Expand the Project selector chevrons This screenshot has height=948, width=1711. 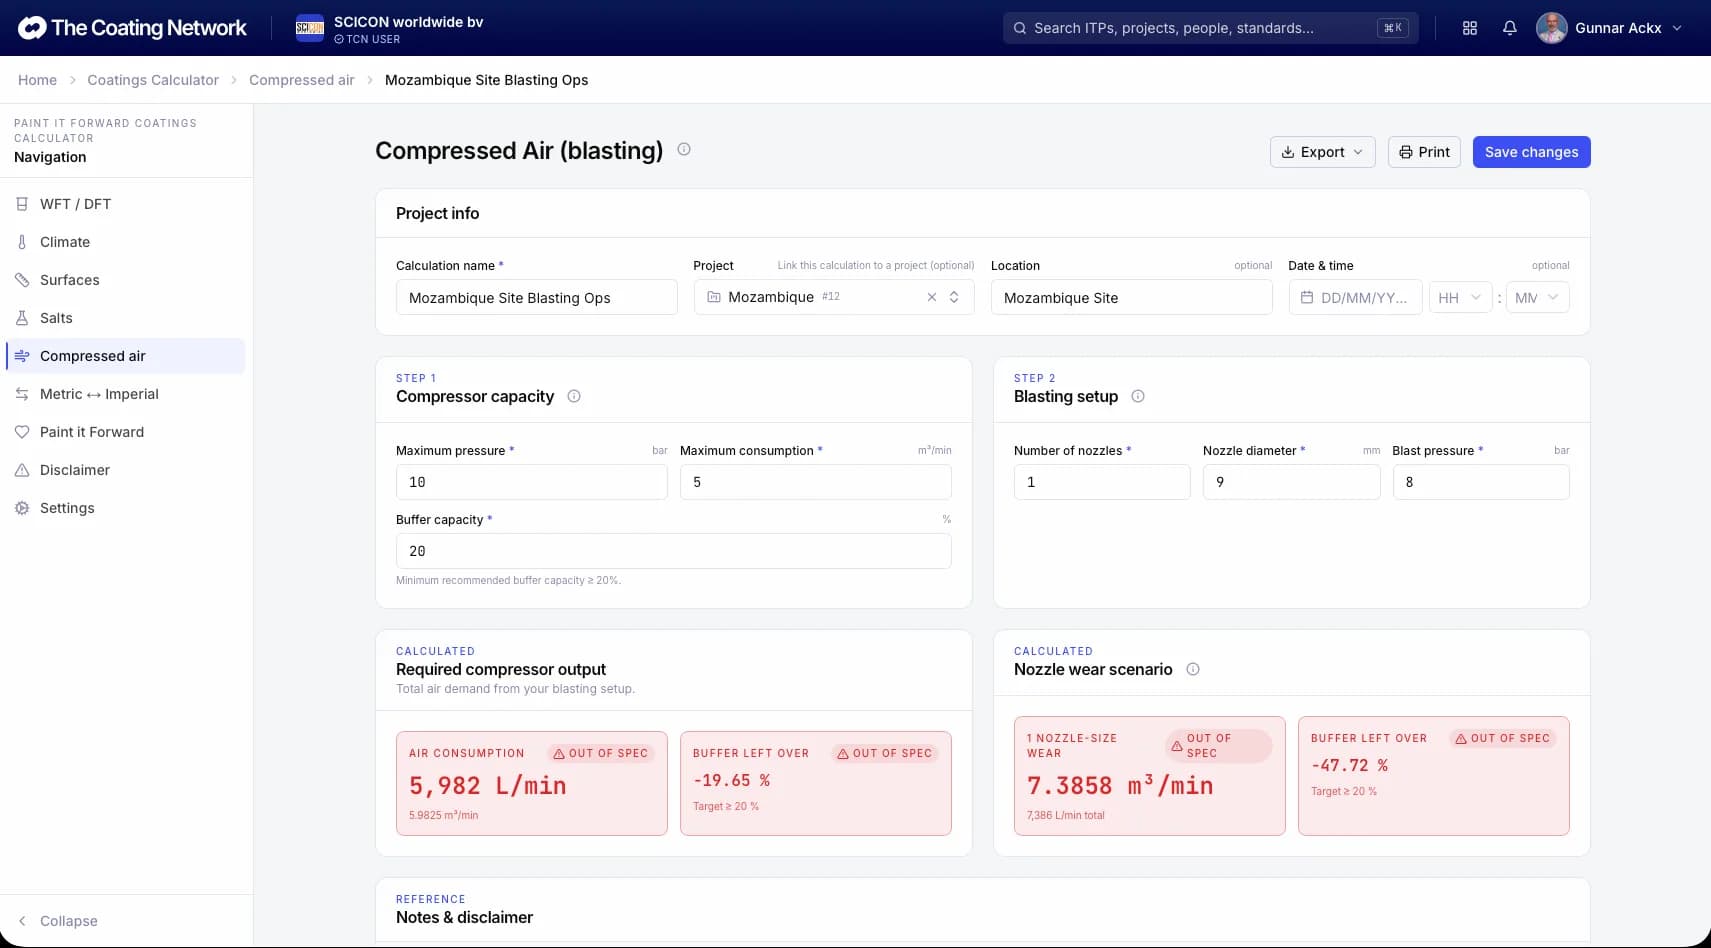pyautogui.click(x=954, y=297)
